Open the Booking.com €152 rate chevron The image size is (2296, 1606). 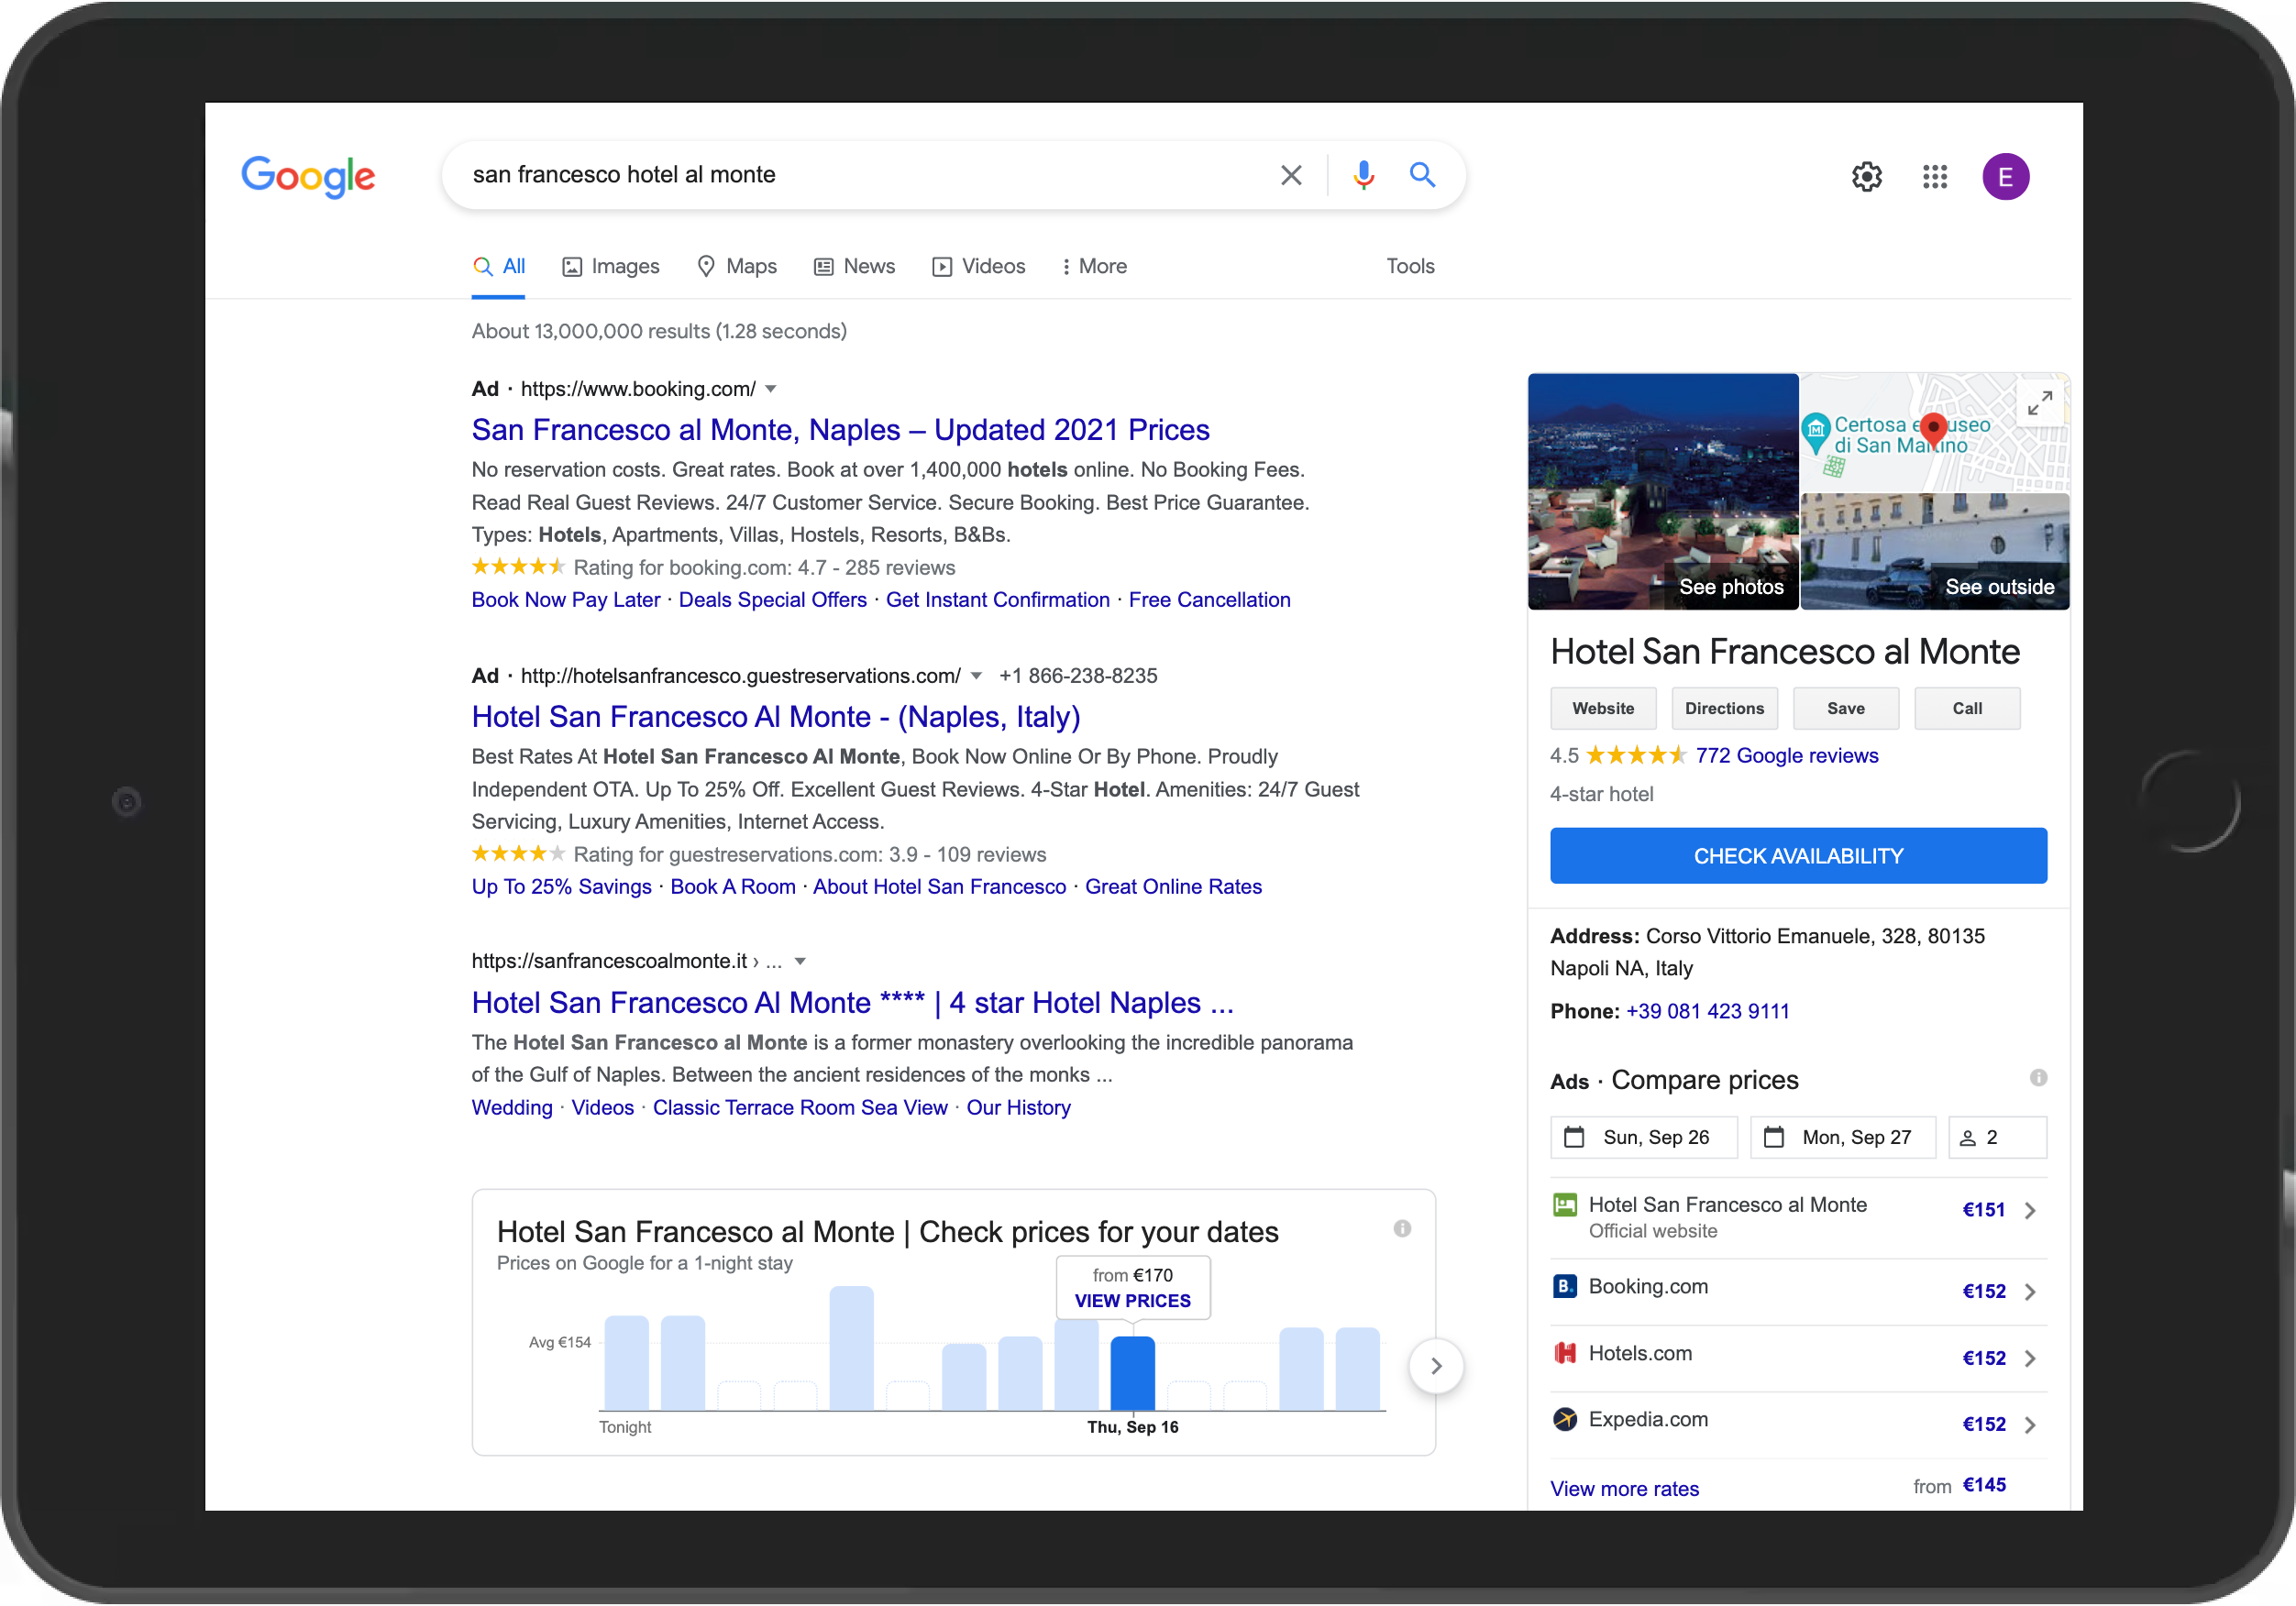(x=2029, y=1291)
